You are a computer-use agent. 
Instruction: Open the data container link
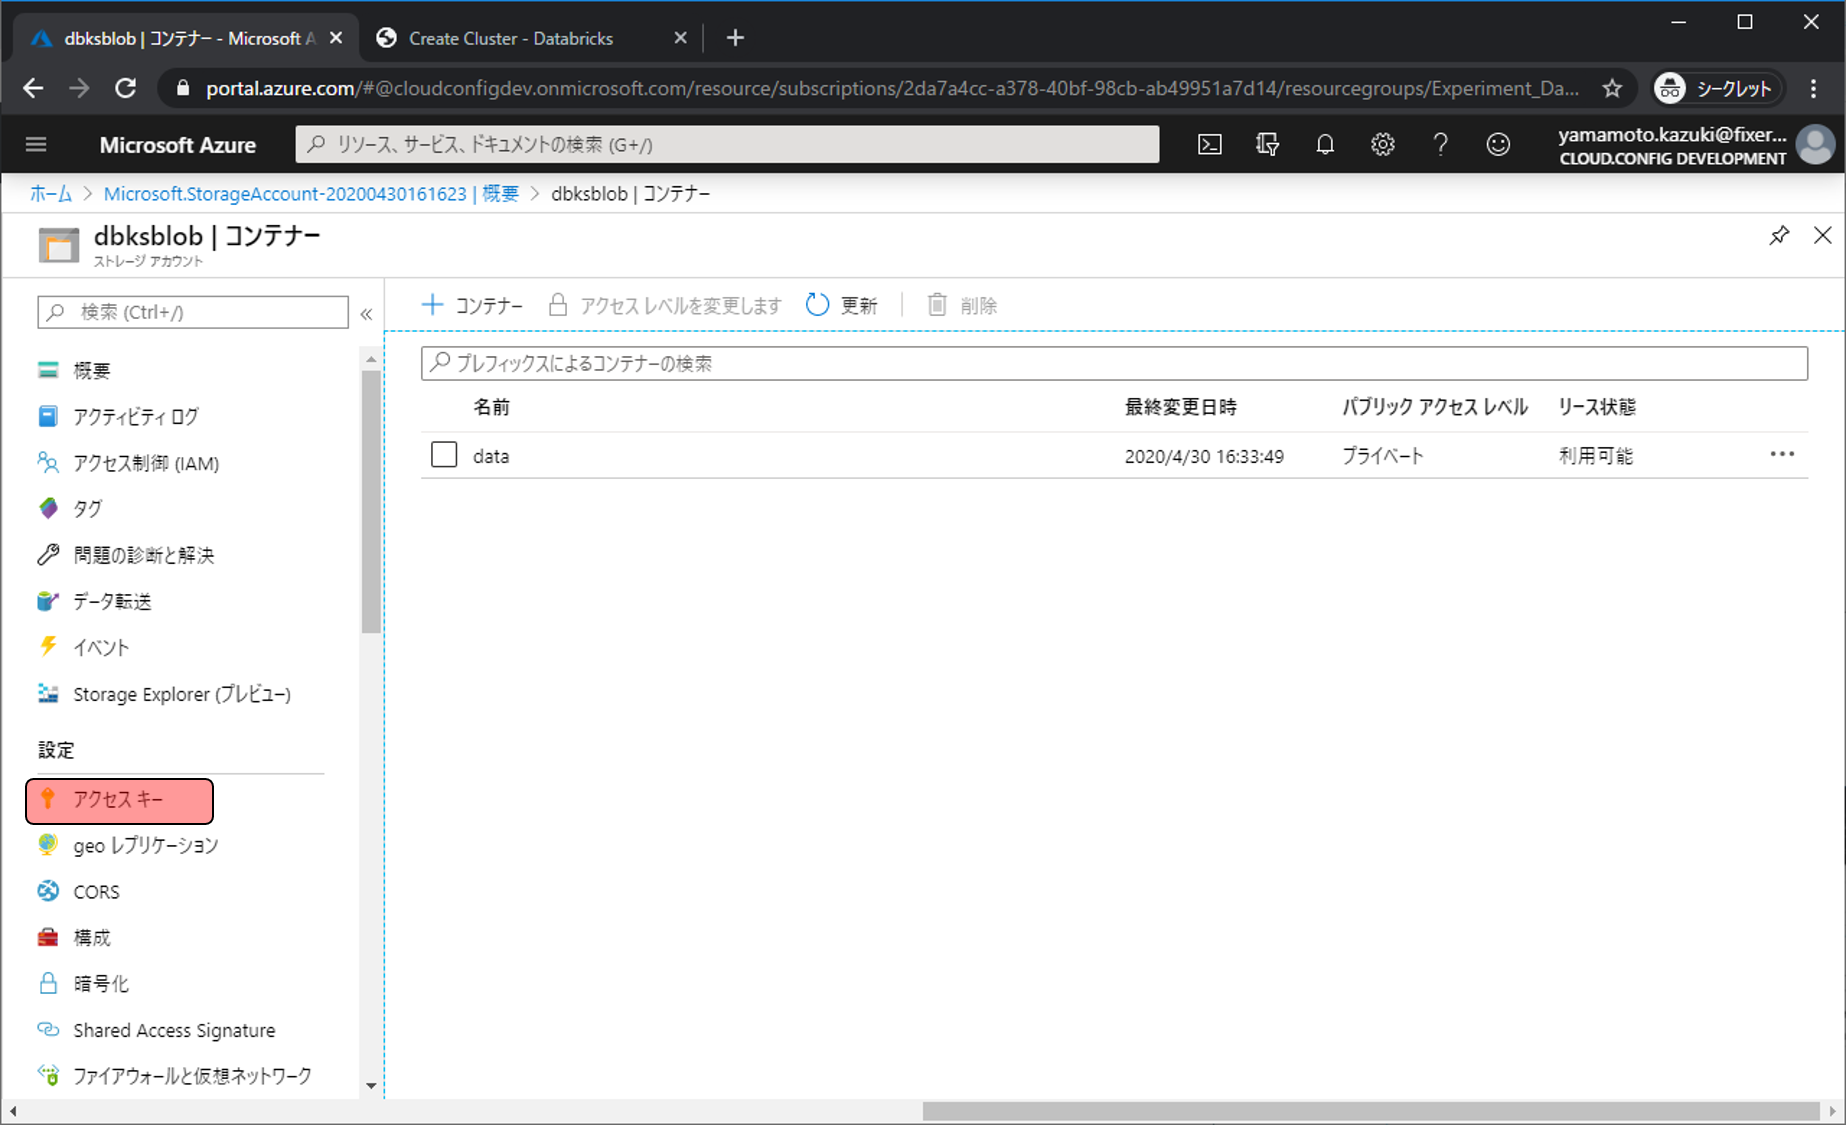click(491, 456)
